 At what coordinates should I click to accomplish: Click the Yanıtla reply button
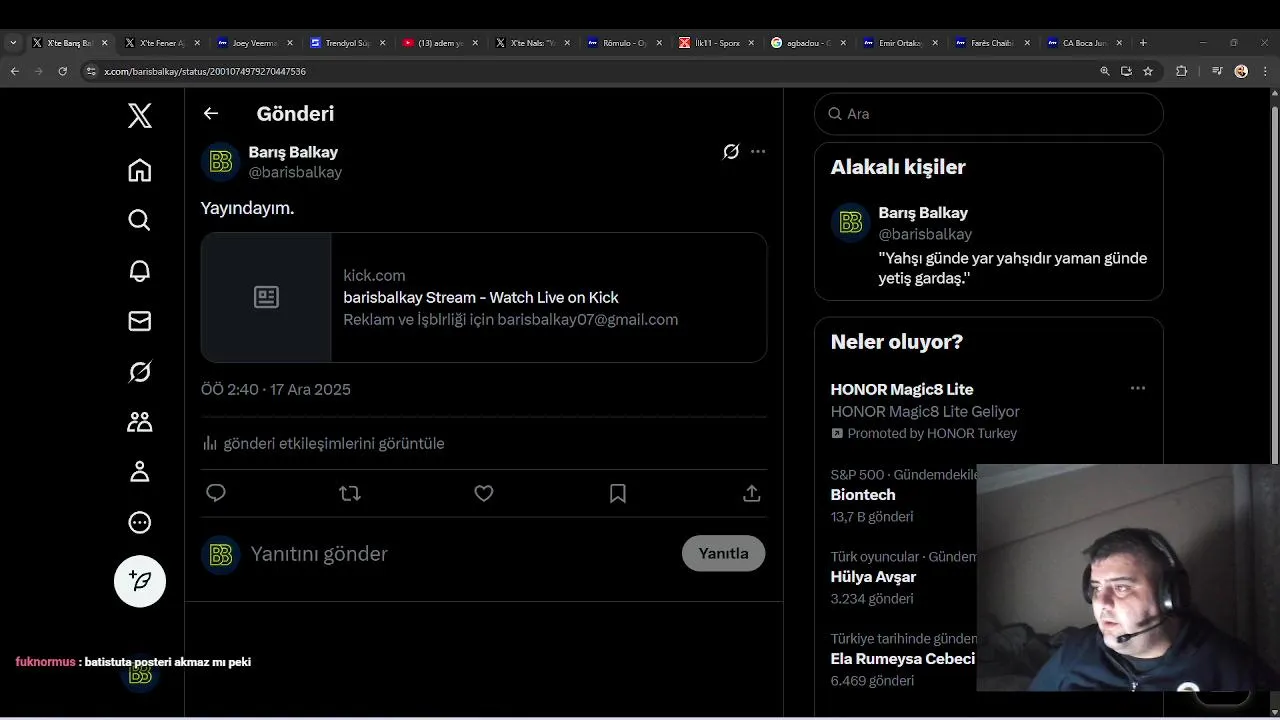(x=724, y=553)
